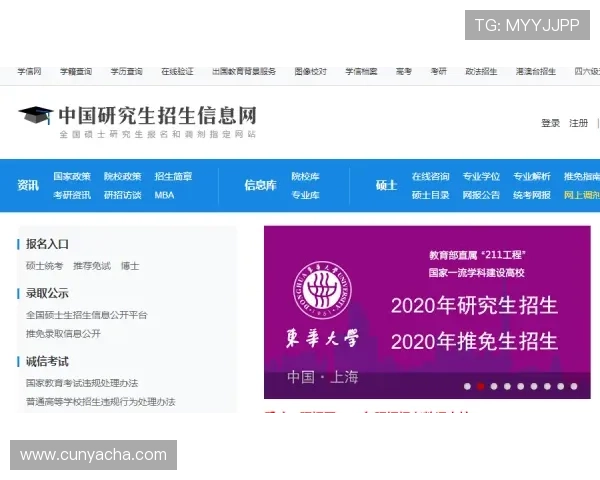Open 统考网报 nav item
The width and height of the screenshot is (600, 480).
click(x=532, y=195)
